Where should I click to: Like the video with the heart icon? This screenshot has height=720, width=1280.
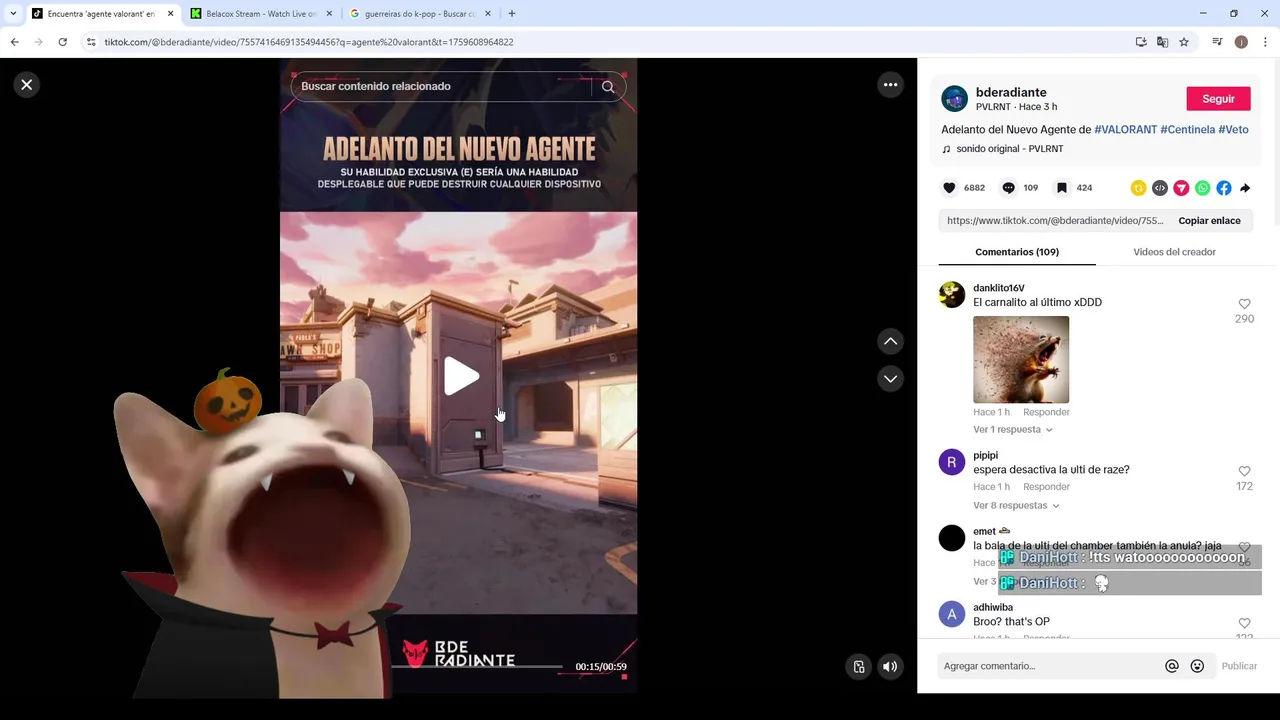(949, 188)
